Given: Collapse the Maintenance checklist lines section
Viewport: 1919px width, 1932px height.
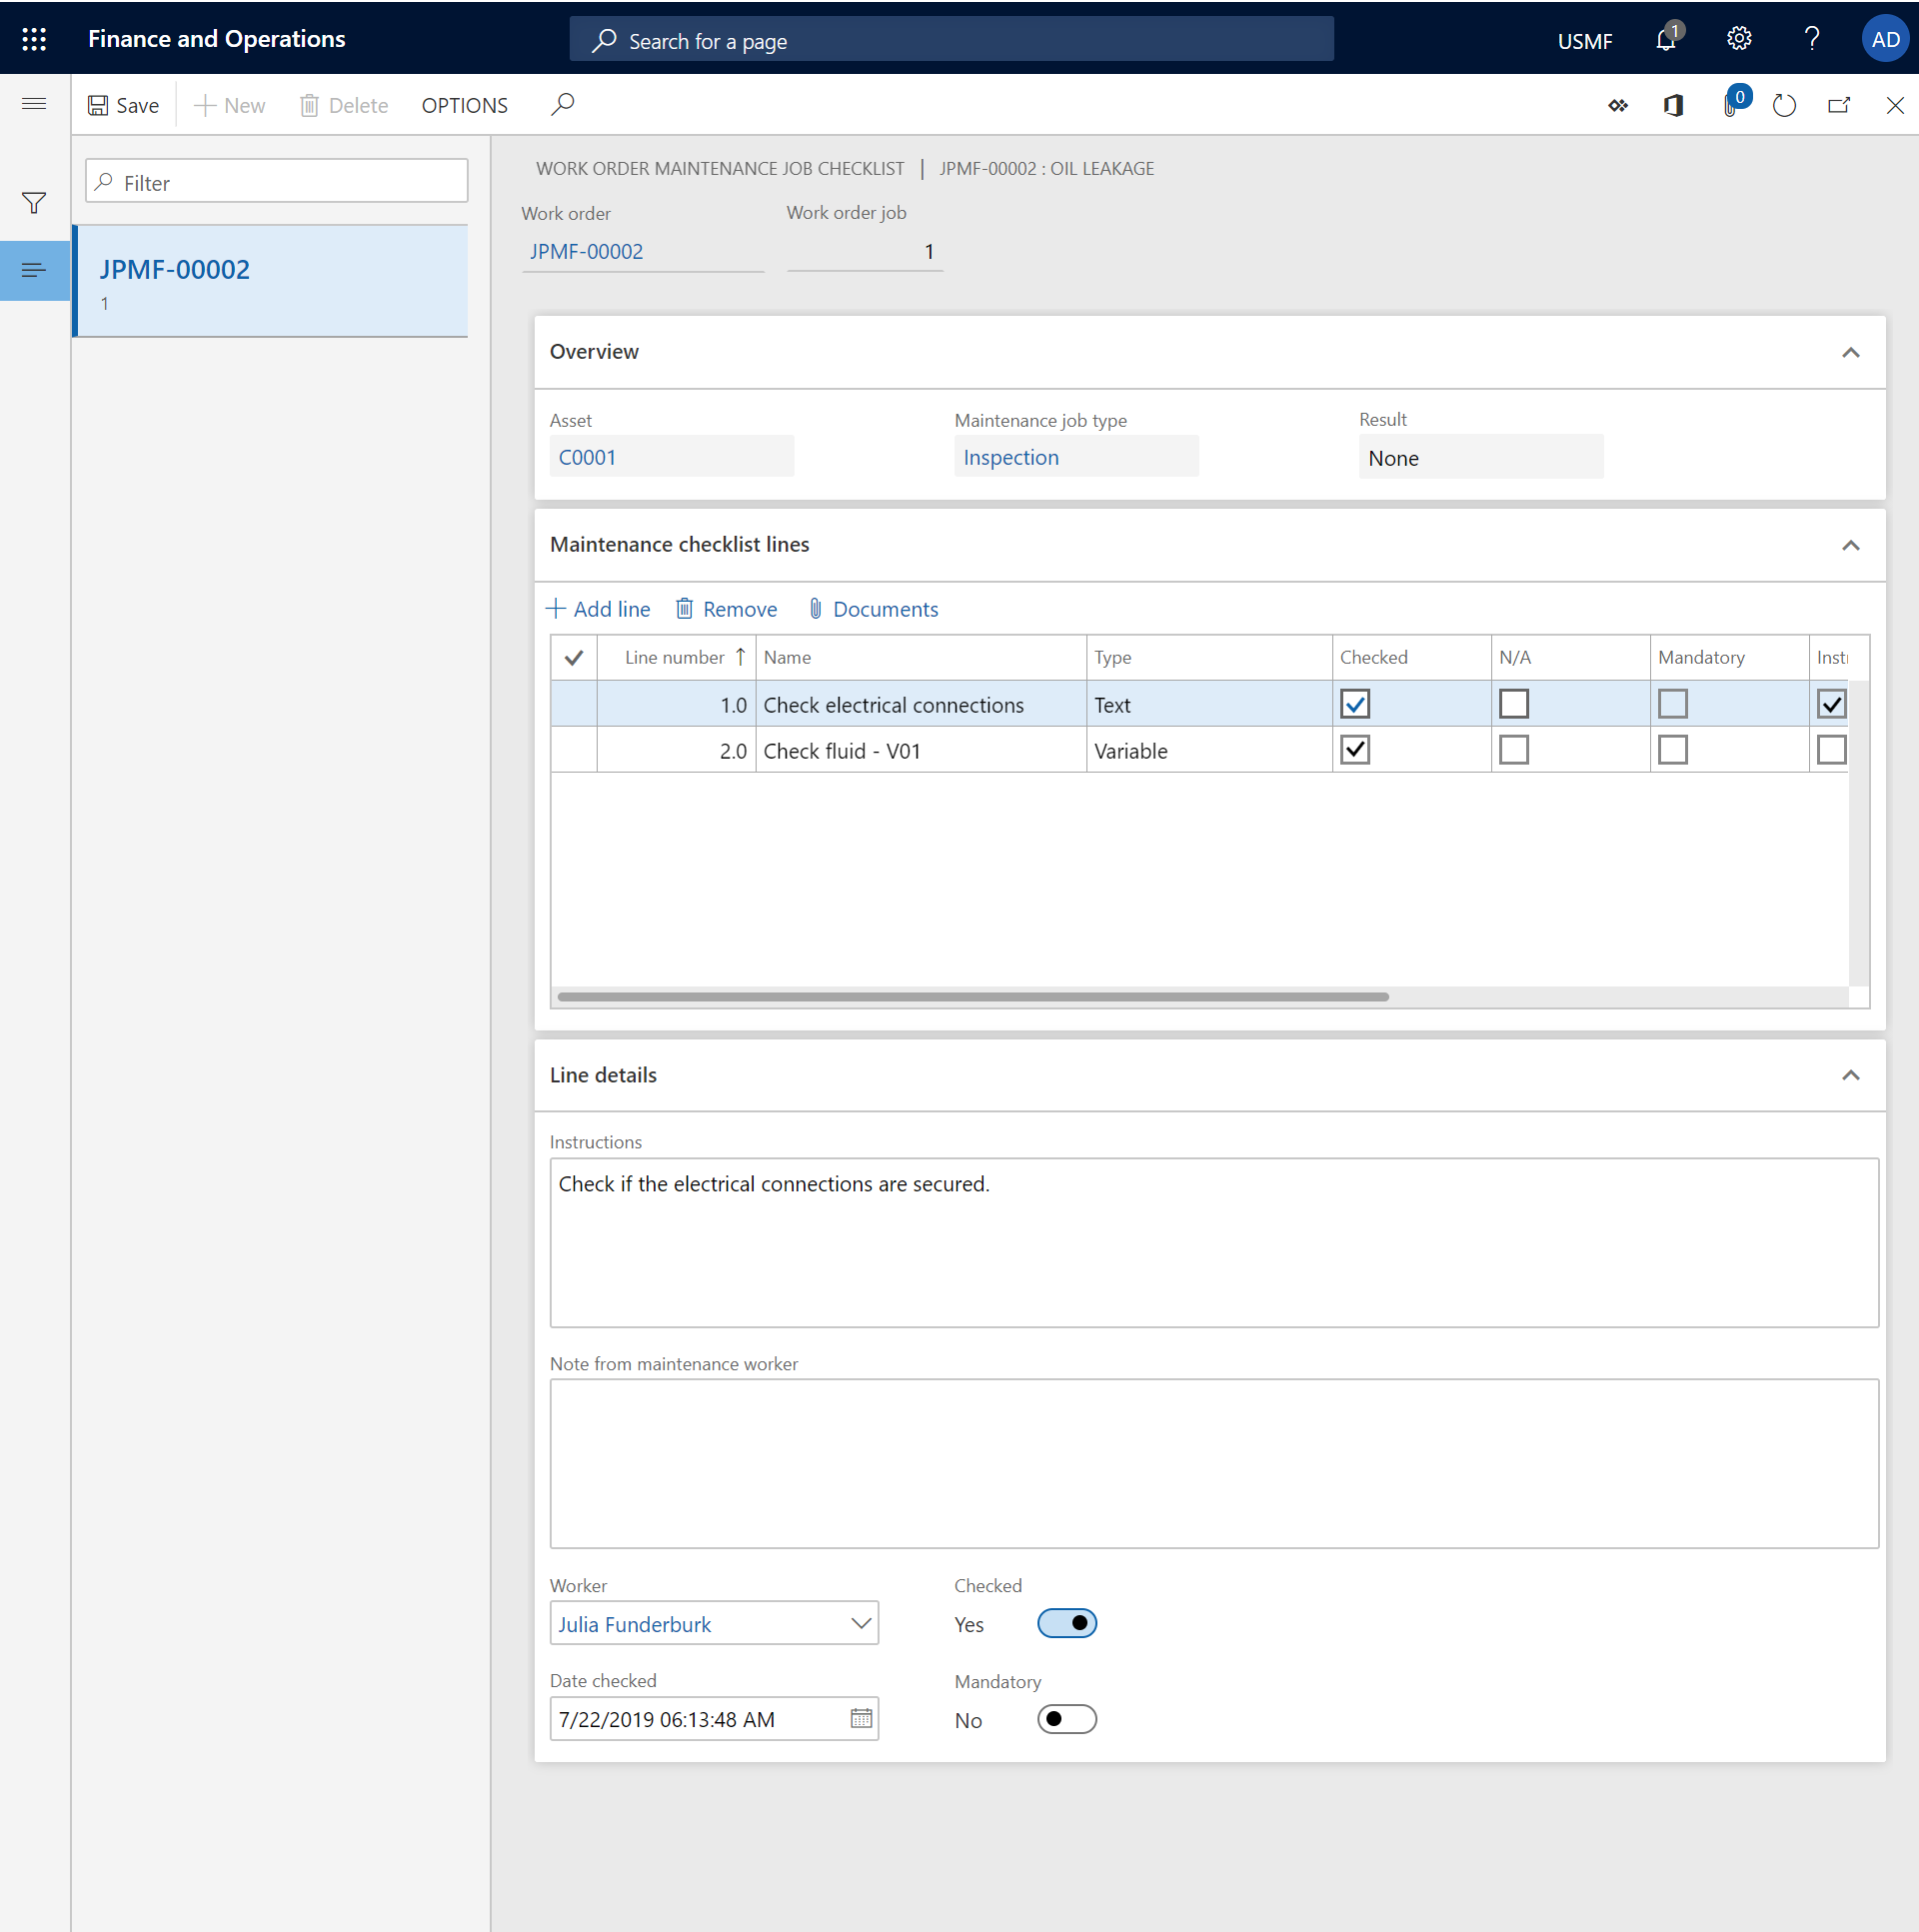Looking at the screenshot, I should click(1850, 545).
